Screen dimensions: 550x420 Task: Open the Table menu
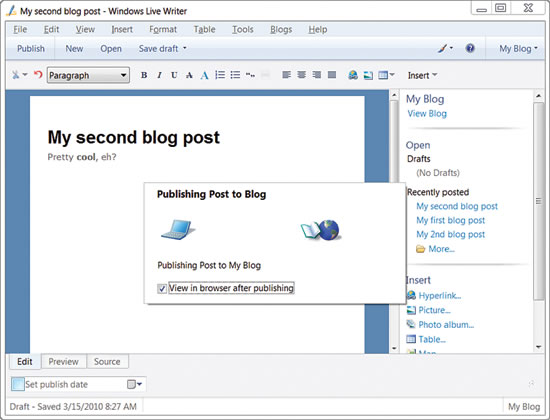(x=204, y=29)
